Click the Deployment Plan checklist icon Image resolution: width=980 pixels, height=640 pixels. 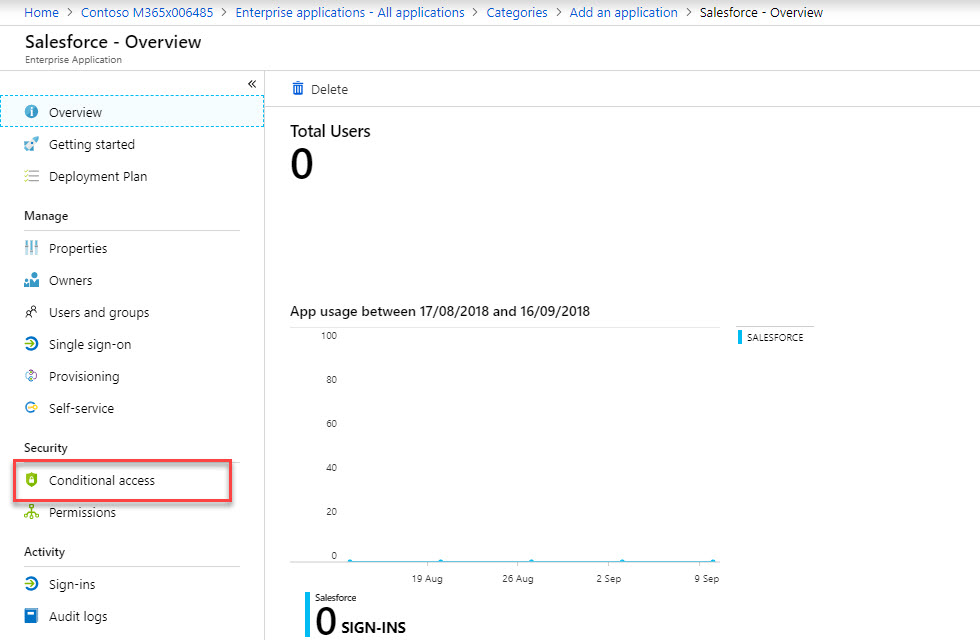coord(31,176)
